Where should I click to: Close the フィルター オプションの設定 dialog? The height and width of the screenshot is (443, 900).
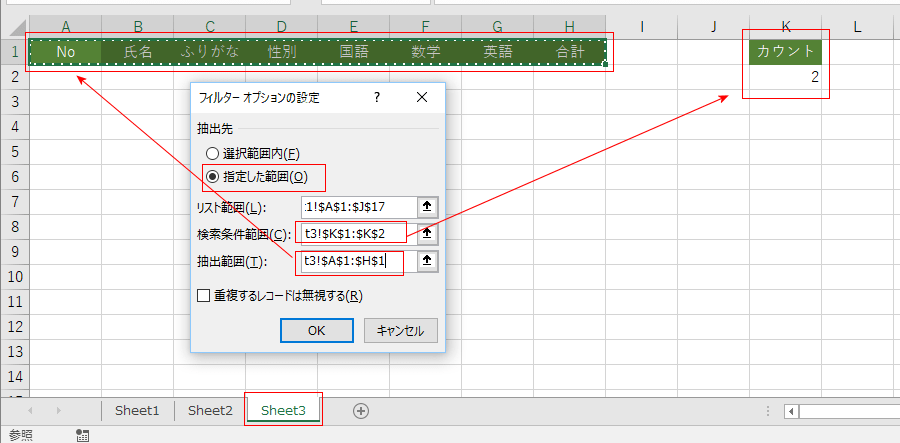point(422,97)
